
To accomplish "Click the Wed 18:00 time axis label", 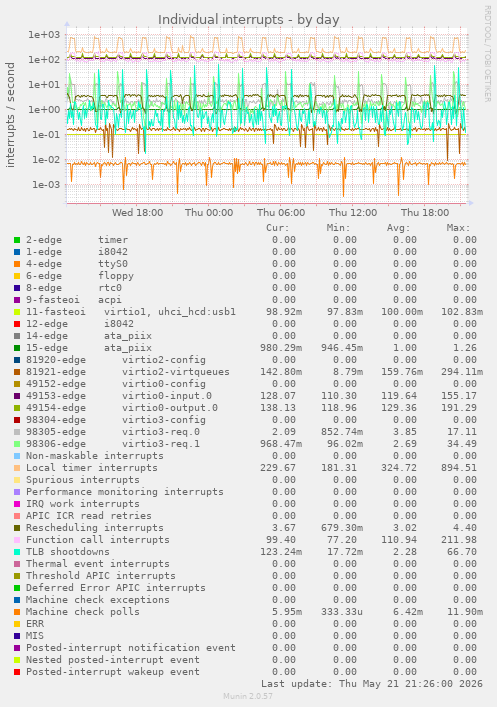I will click(x=138, y=212).
